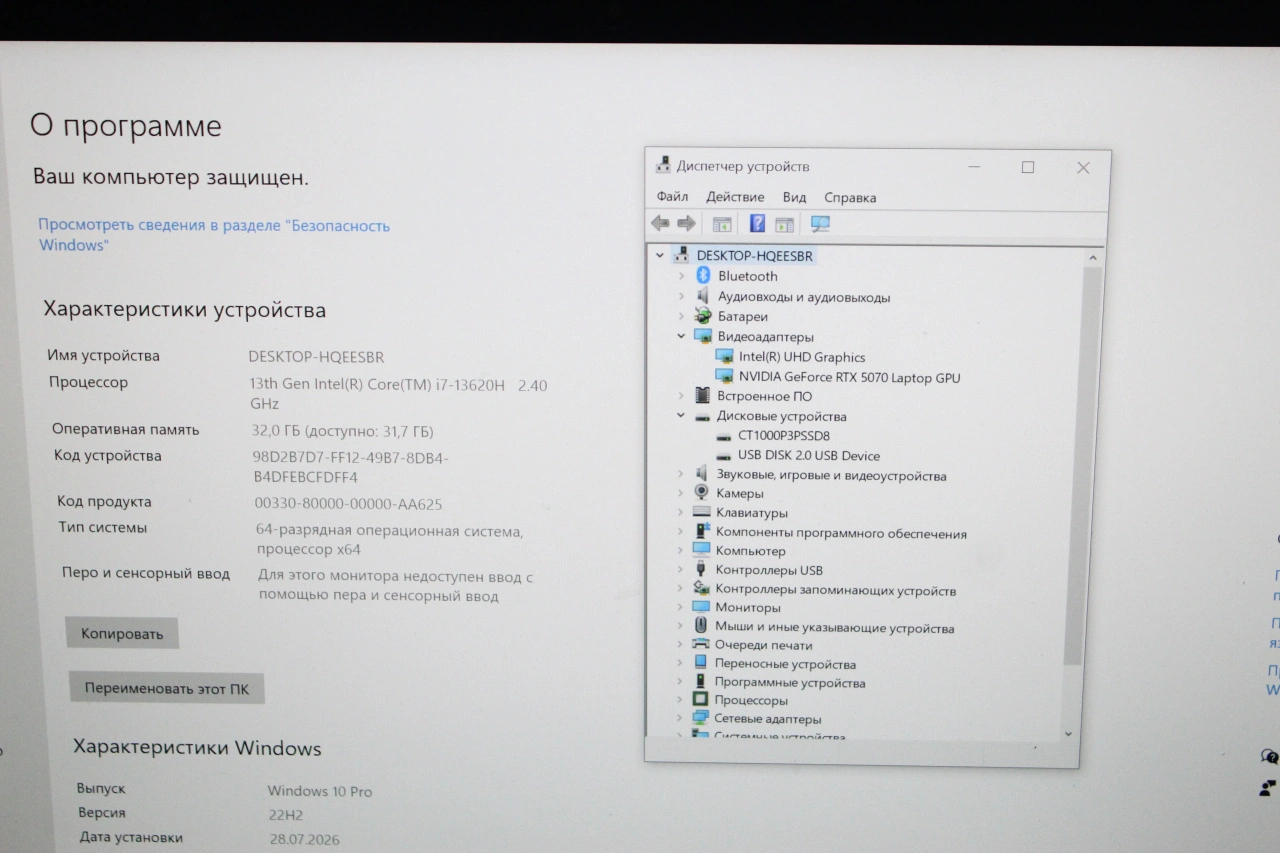This screenshot has height=853, width=1280.
Task: Click the Копировать button
Action: (122, 633)
